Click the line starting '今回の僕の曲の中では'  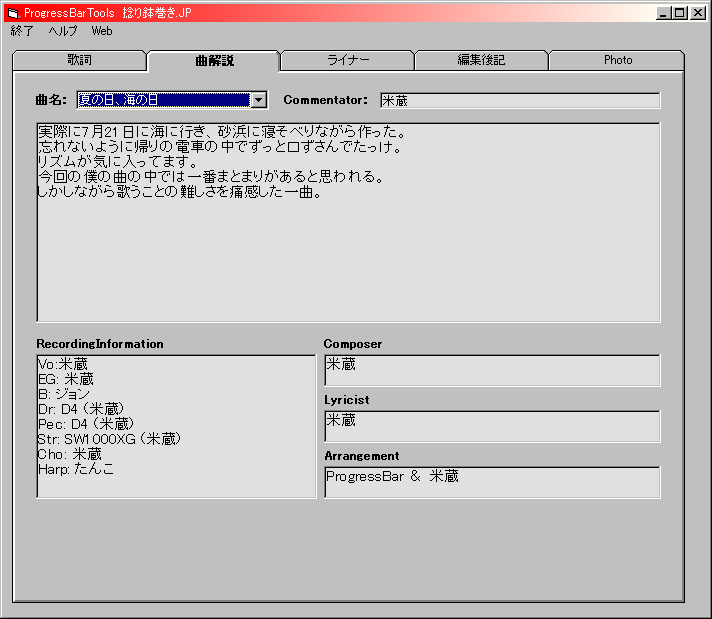pyautogui.click(x=211, y=176)
